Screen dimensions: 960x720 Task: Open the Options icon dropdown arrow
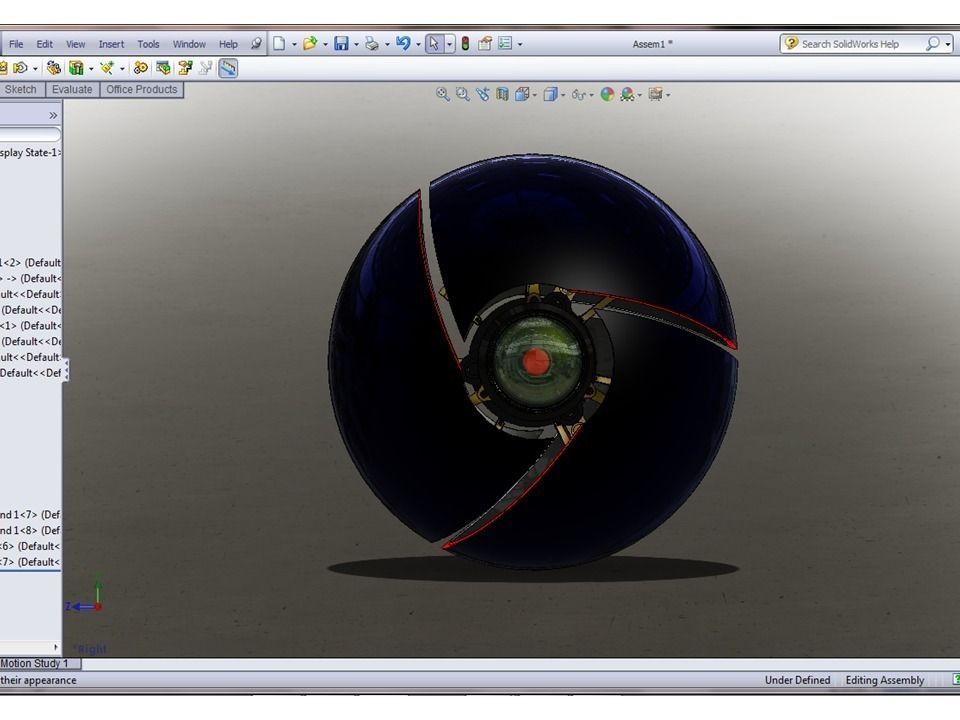(x=520, y=44)
